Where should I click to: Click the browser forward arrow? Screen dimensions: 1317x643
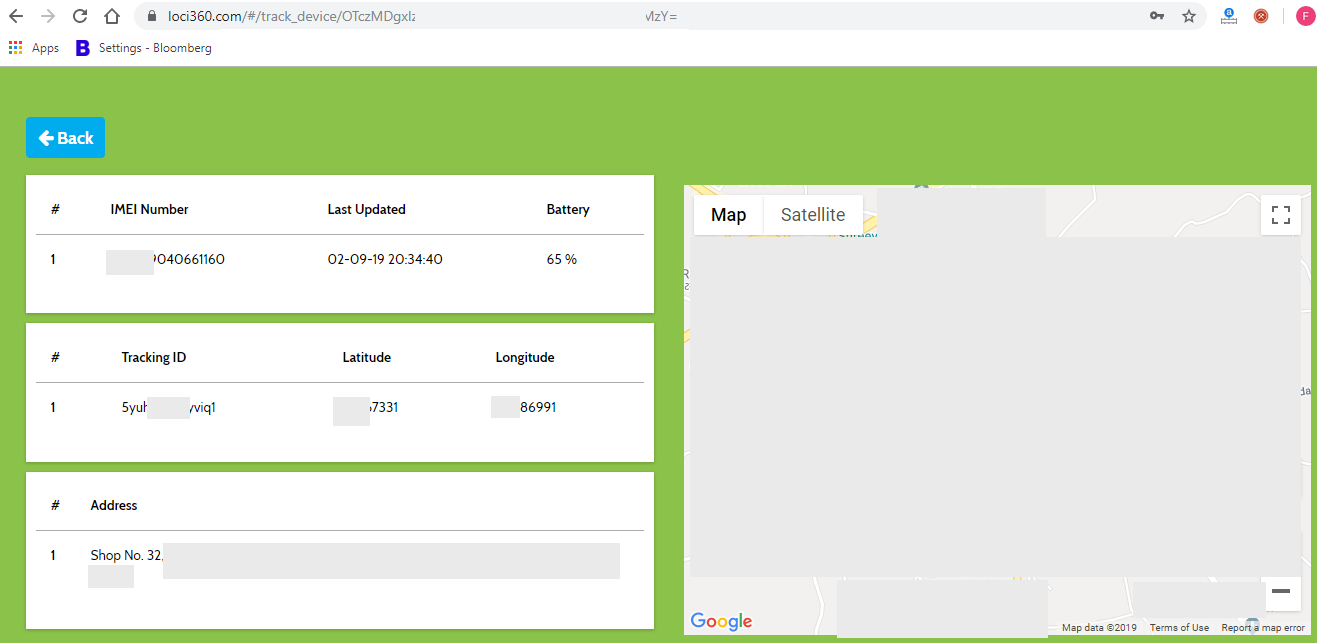coord(48,16)
